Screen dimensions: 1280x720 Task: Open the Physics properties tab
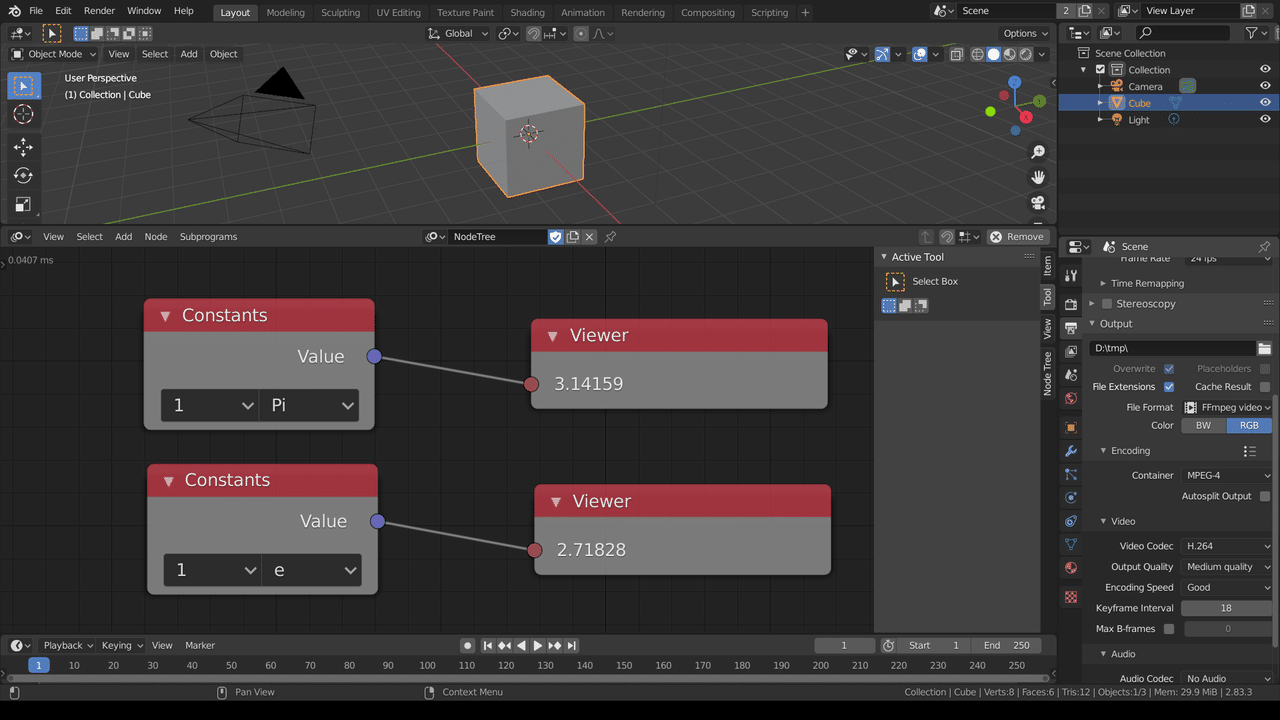(1071, 498)
